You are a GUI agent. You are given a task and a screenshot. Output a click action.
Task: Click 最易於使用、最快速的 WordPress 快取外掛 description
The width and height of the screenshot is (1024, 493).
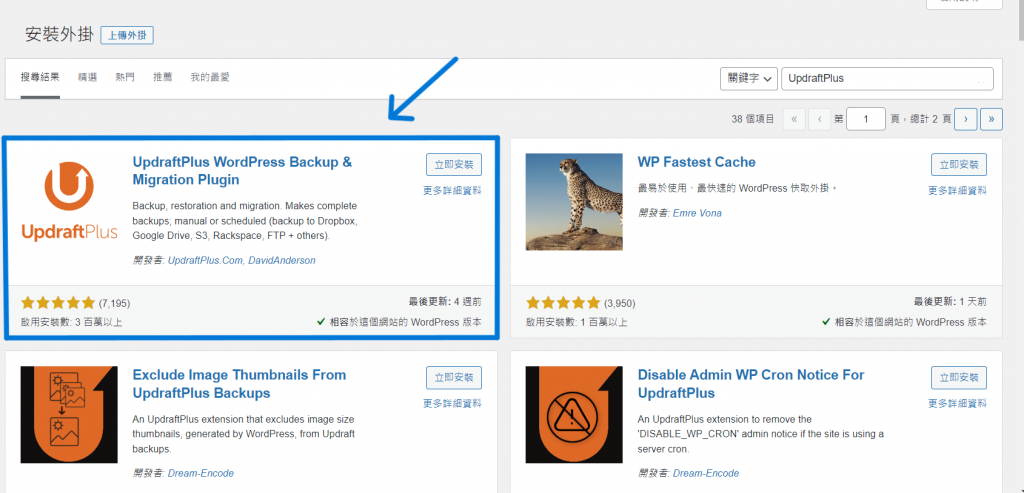coord(737,188)
